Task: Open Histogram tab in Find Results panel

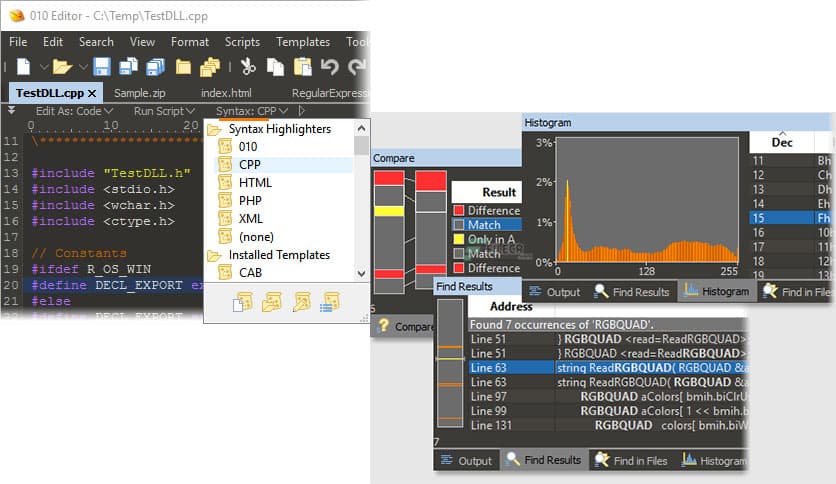Action: [714, 461]
